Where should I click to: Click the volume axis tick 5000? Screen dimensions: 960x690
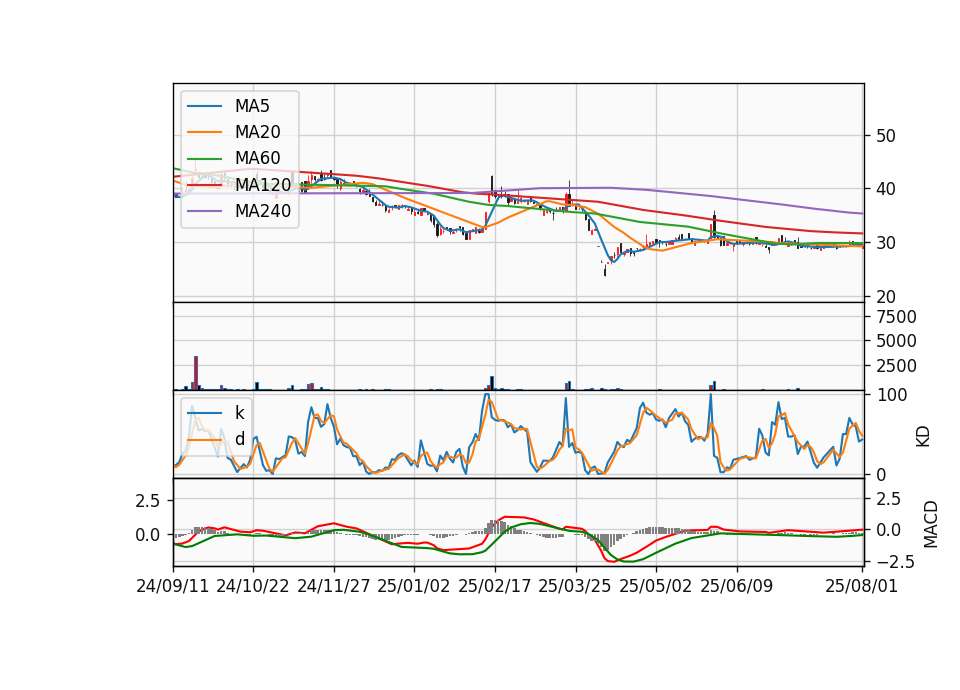point(896,341)
